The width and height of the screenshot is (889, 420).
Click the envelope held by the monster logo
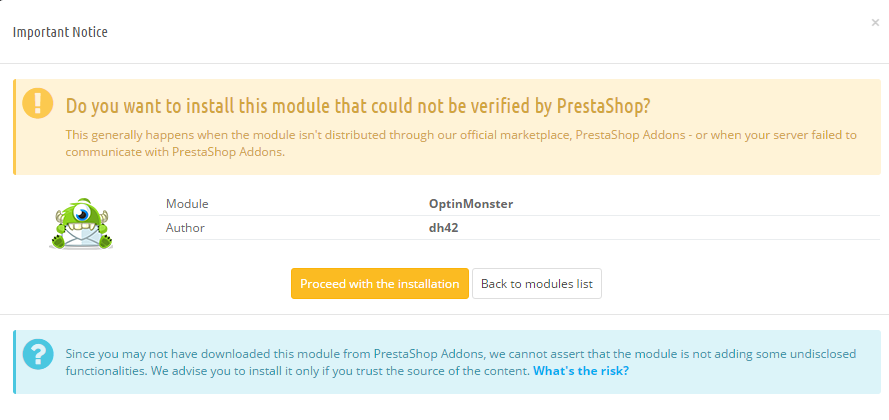[81, 237]
